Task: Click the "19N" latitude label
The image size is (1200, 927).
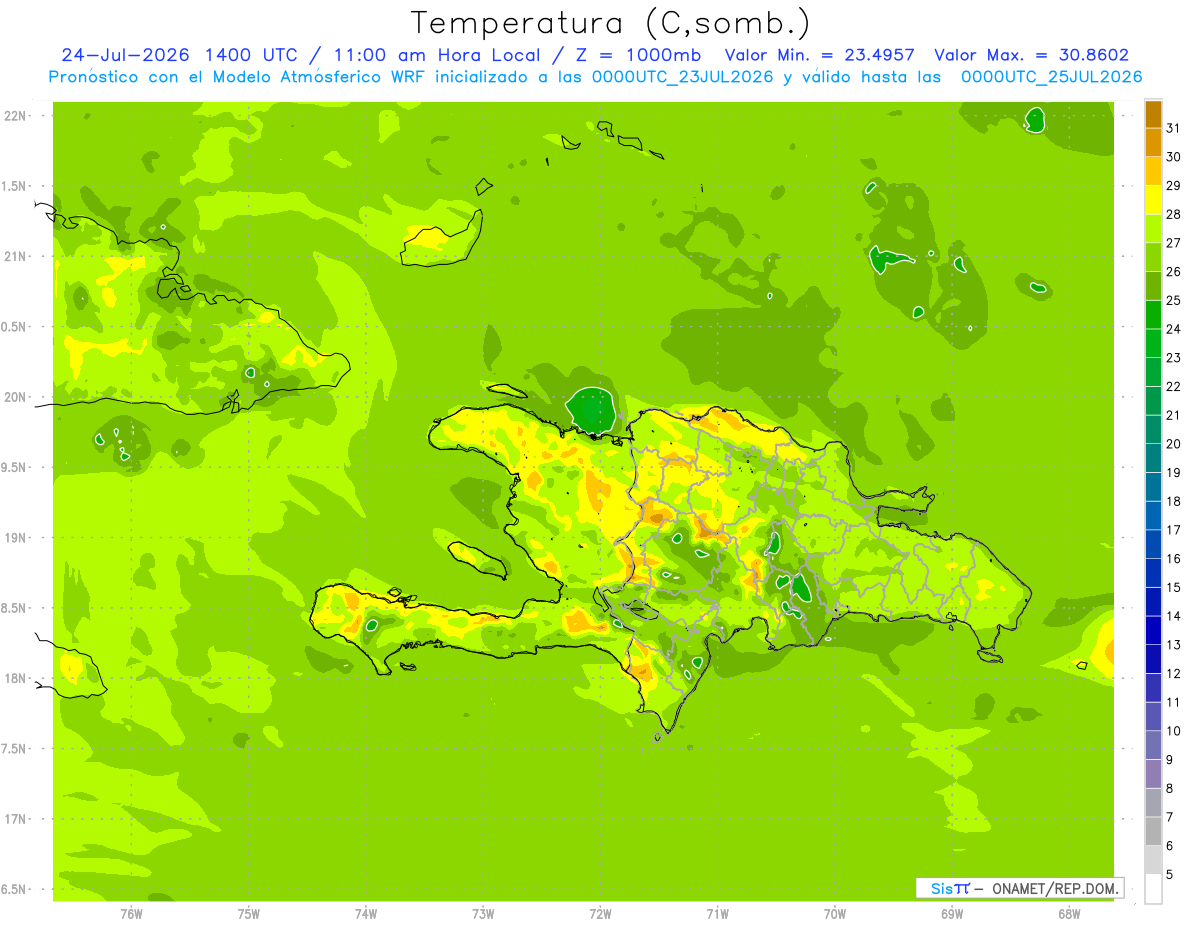Action: (15, 538)
